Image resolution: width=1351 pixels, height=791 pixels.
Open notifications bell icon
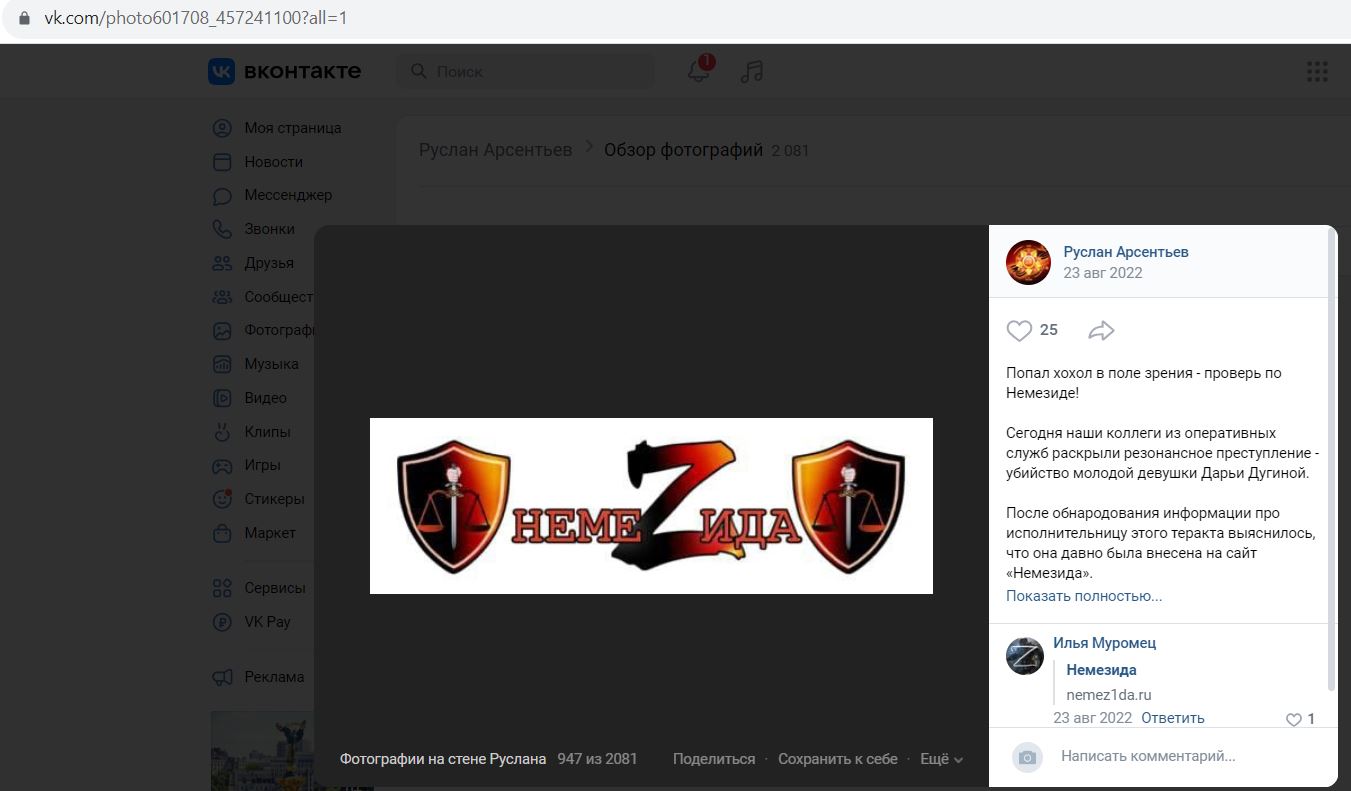698,72
